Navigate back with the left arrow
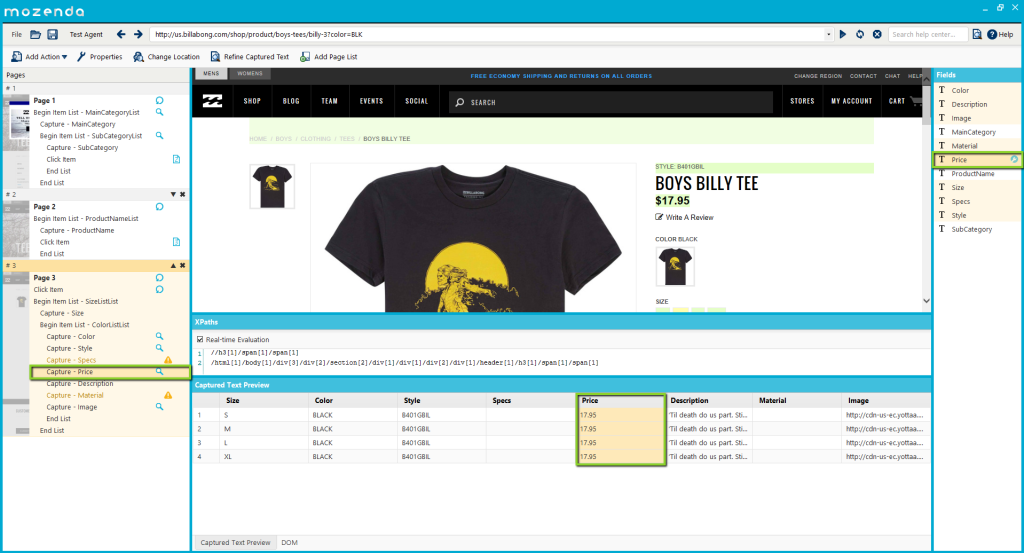Image resolution: width=1024 pixels, height=553 pixels. tap(121, 34)
